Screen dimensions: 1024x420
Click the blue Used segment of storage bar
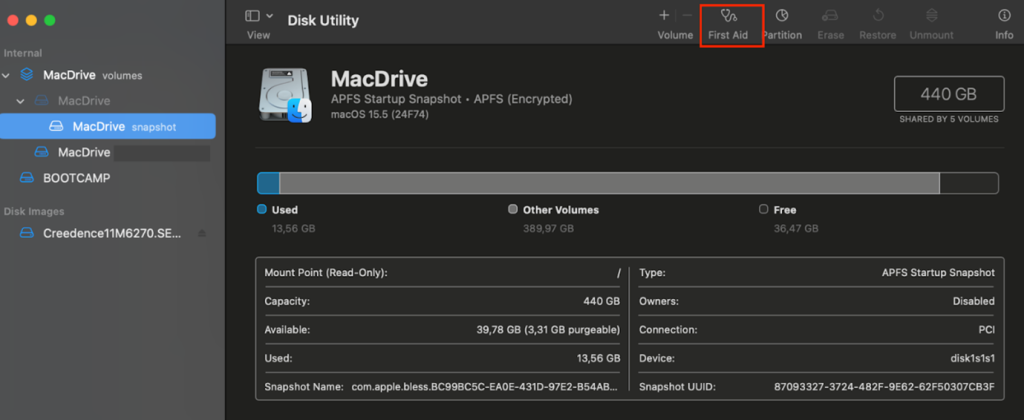[268, 183]
